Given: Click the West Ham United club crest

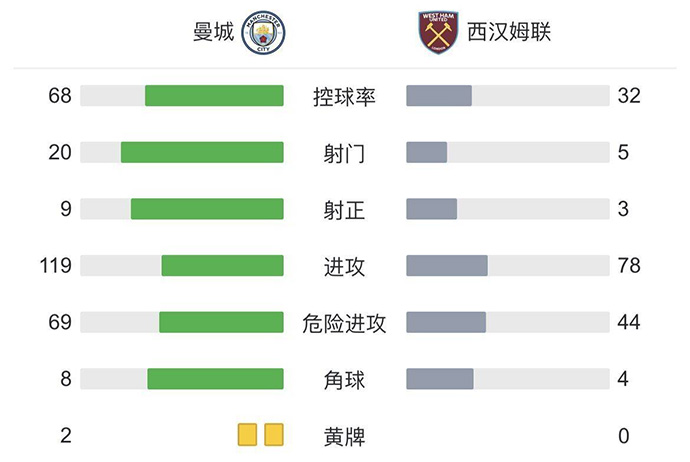Looking at the screenshot, I should pyautogui.click(x=437, y=33).
